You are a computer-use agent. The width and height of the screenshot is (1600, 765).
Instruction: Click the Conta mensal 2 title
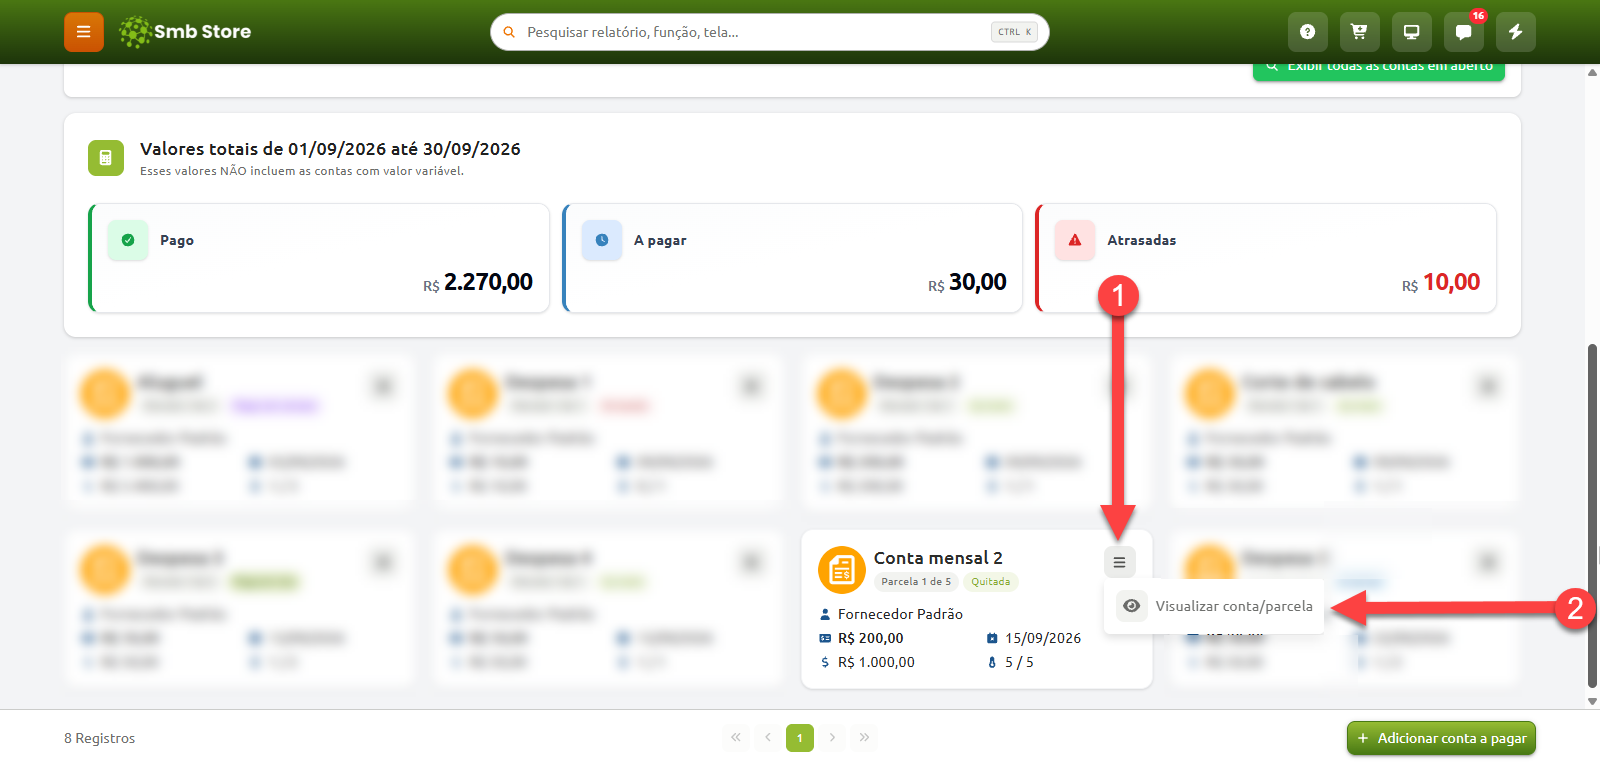pyautogui.click(x=938, y=558)
